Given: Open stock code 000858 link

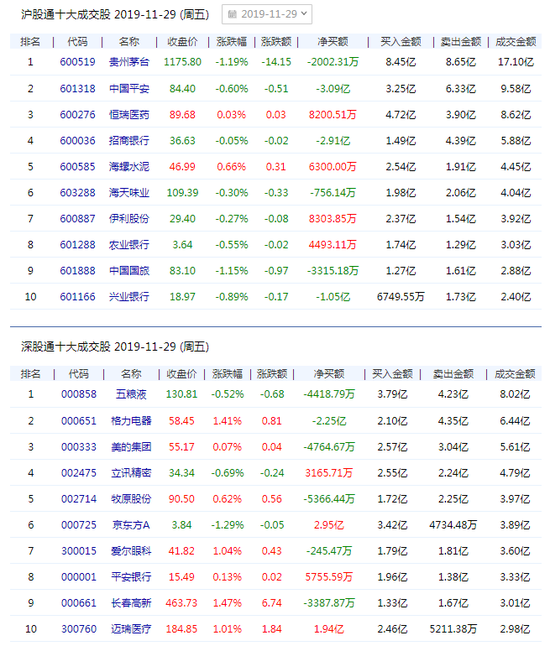Looking at the screenshot, I should (x=79, y=394).
